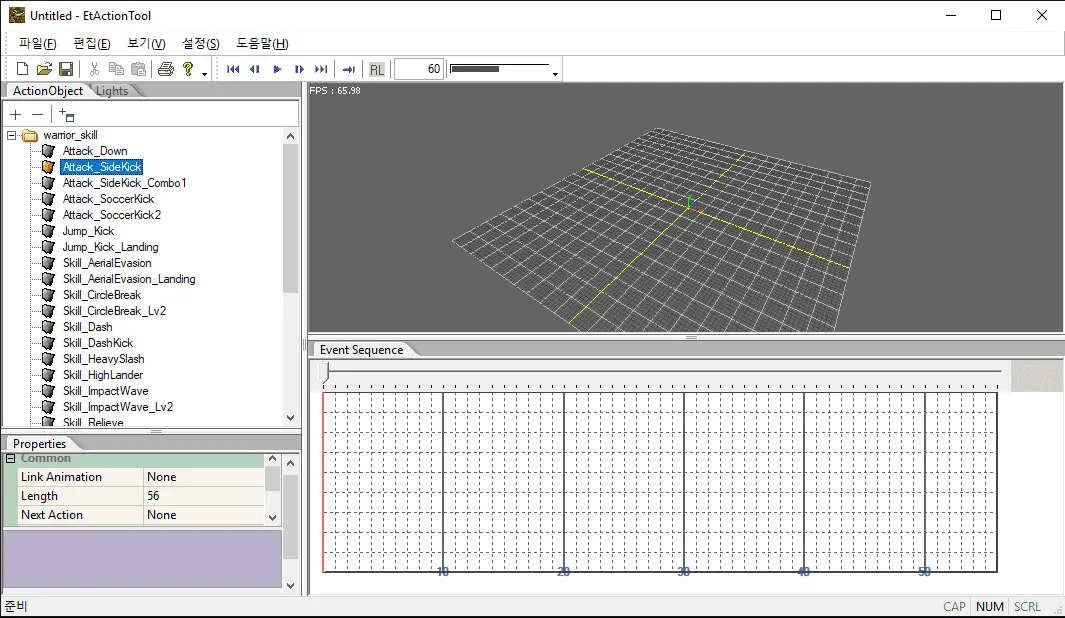Open the 파일(F) menu
Viewport: 1065px width, 618px height.
[x=37, y=43]
